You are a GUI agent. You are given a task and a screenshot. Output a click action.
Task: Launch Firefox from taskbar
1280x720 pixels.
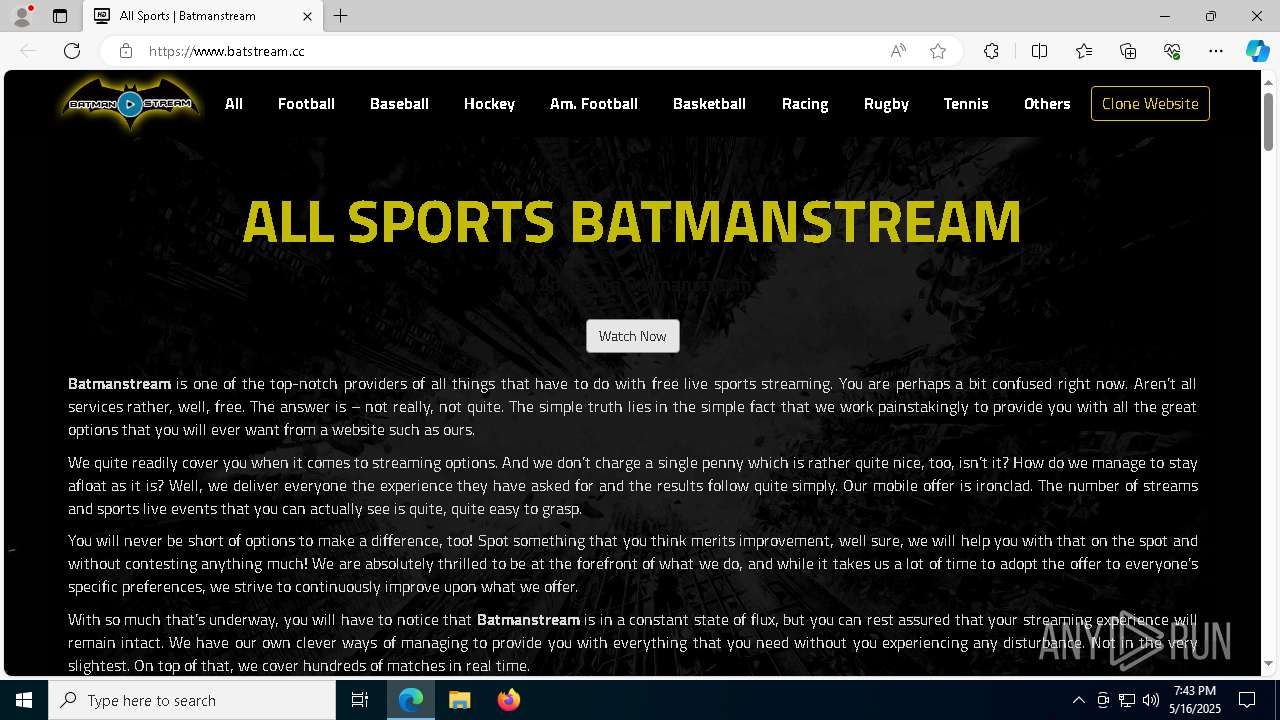(508, 700)
